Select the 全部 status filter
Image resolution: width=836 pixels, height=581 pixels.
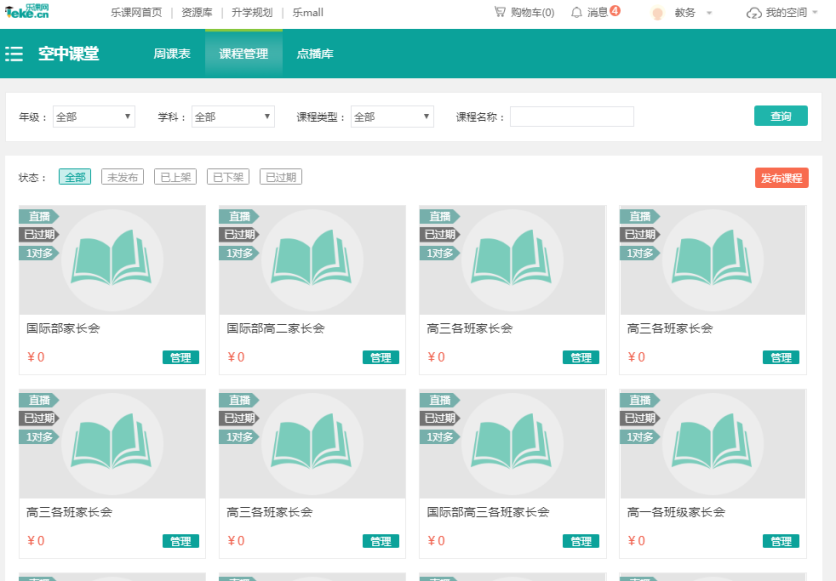(x=75, y=177)
